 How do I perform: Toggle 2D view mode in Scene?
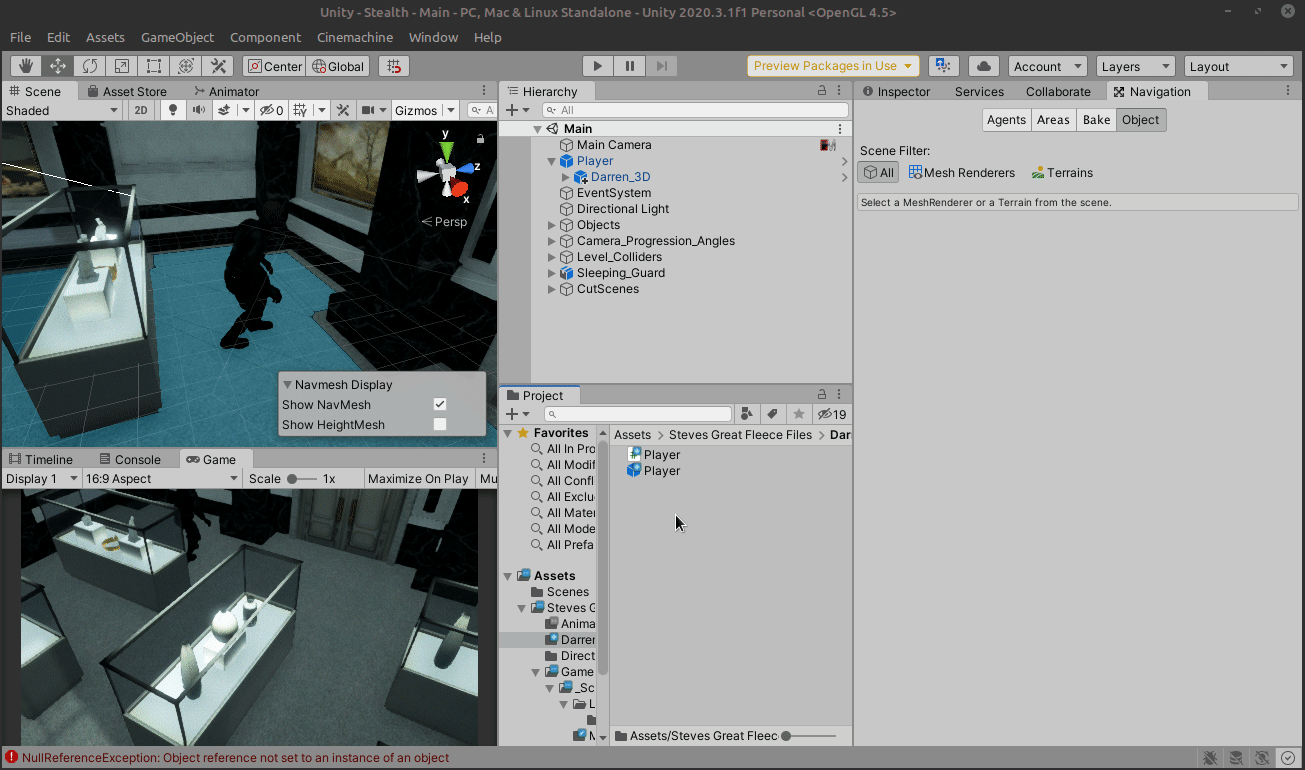(142, 110)
